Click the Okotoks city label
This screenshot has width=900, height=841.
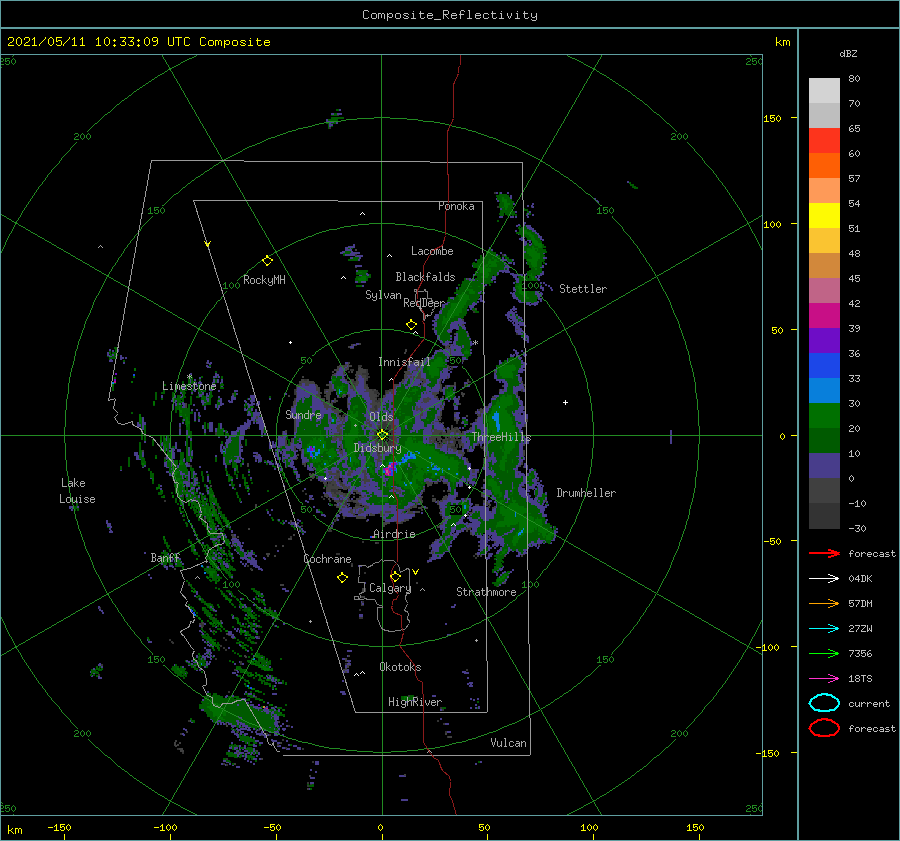400,667
